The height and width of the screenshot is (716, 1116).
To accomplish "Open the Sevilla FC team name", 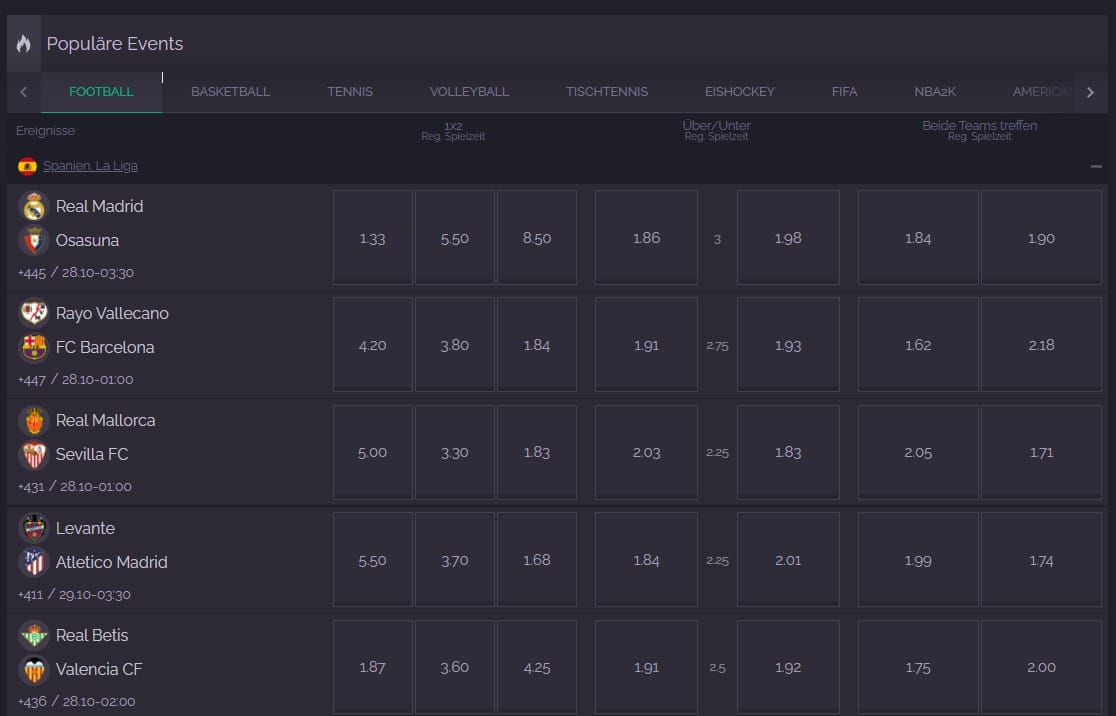I will 92,455.
